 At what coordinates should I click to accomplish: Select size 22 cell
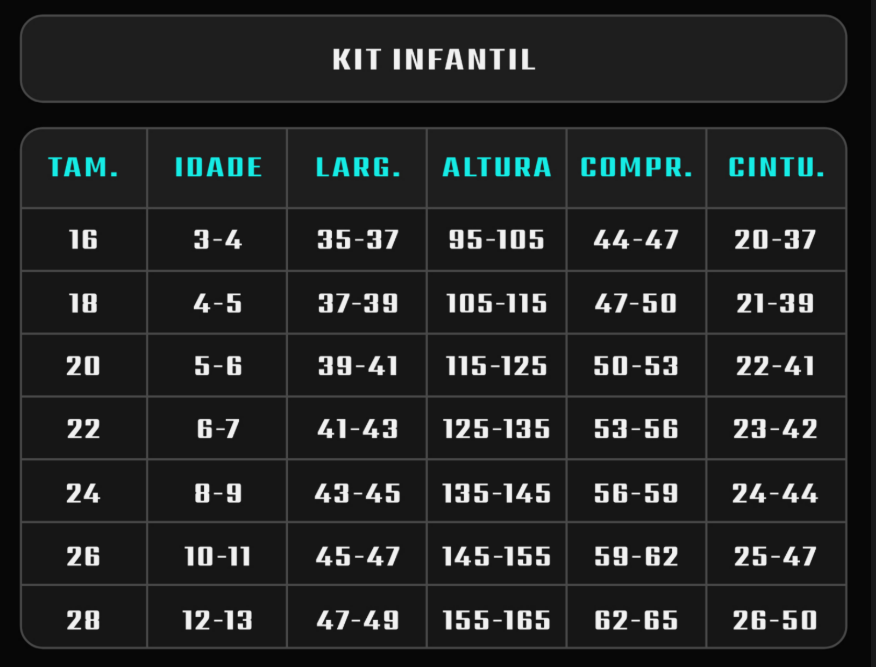click(x=84, y=428)
